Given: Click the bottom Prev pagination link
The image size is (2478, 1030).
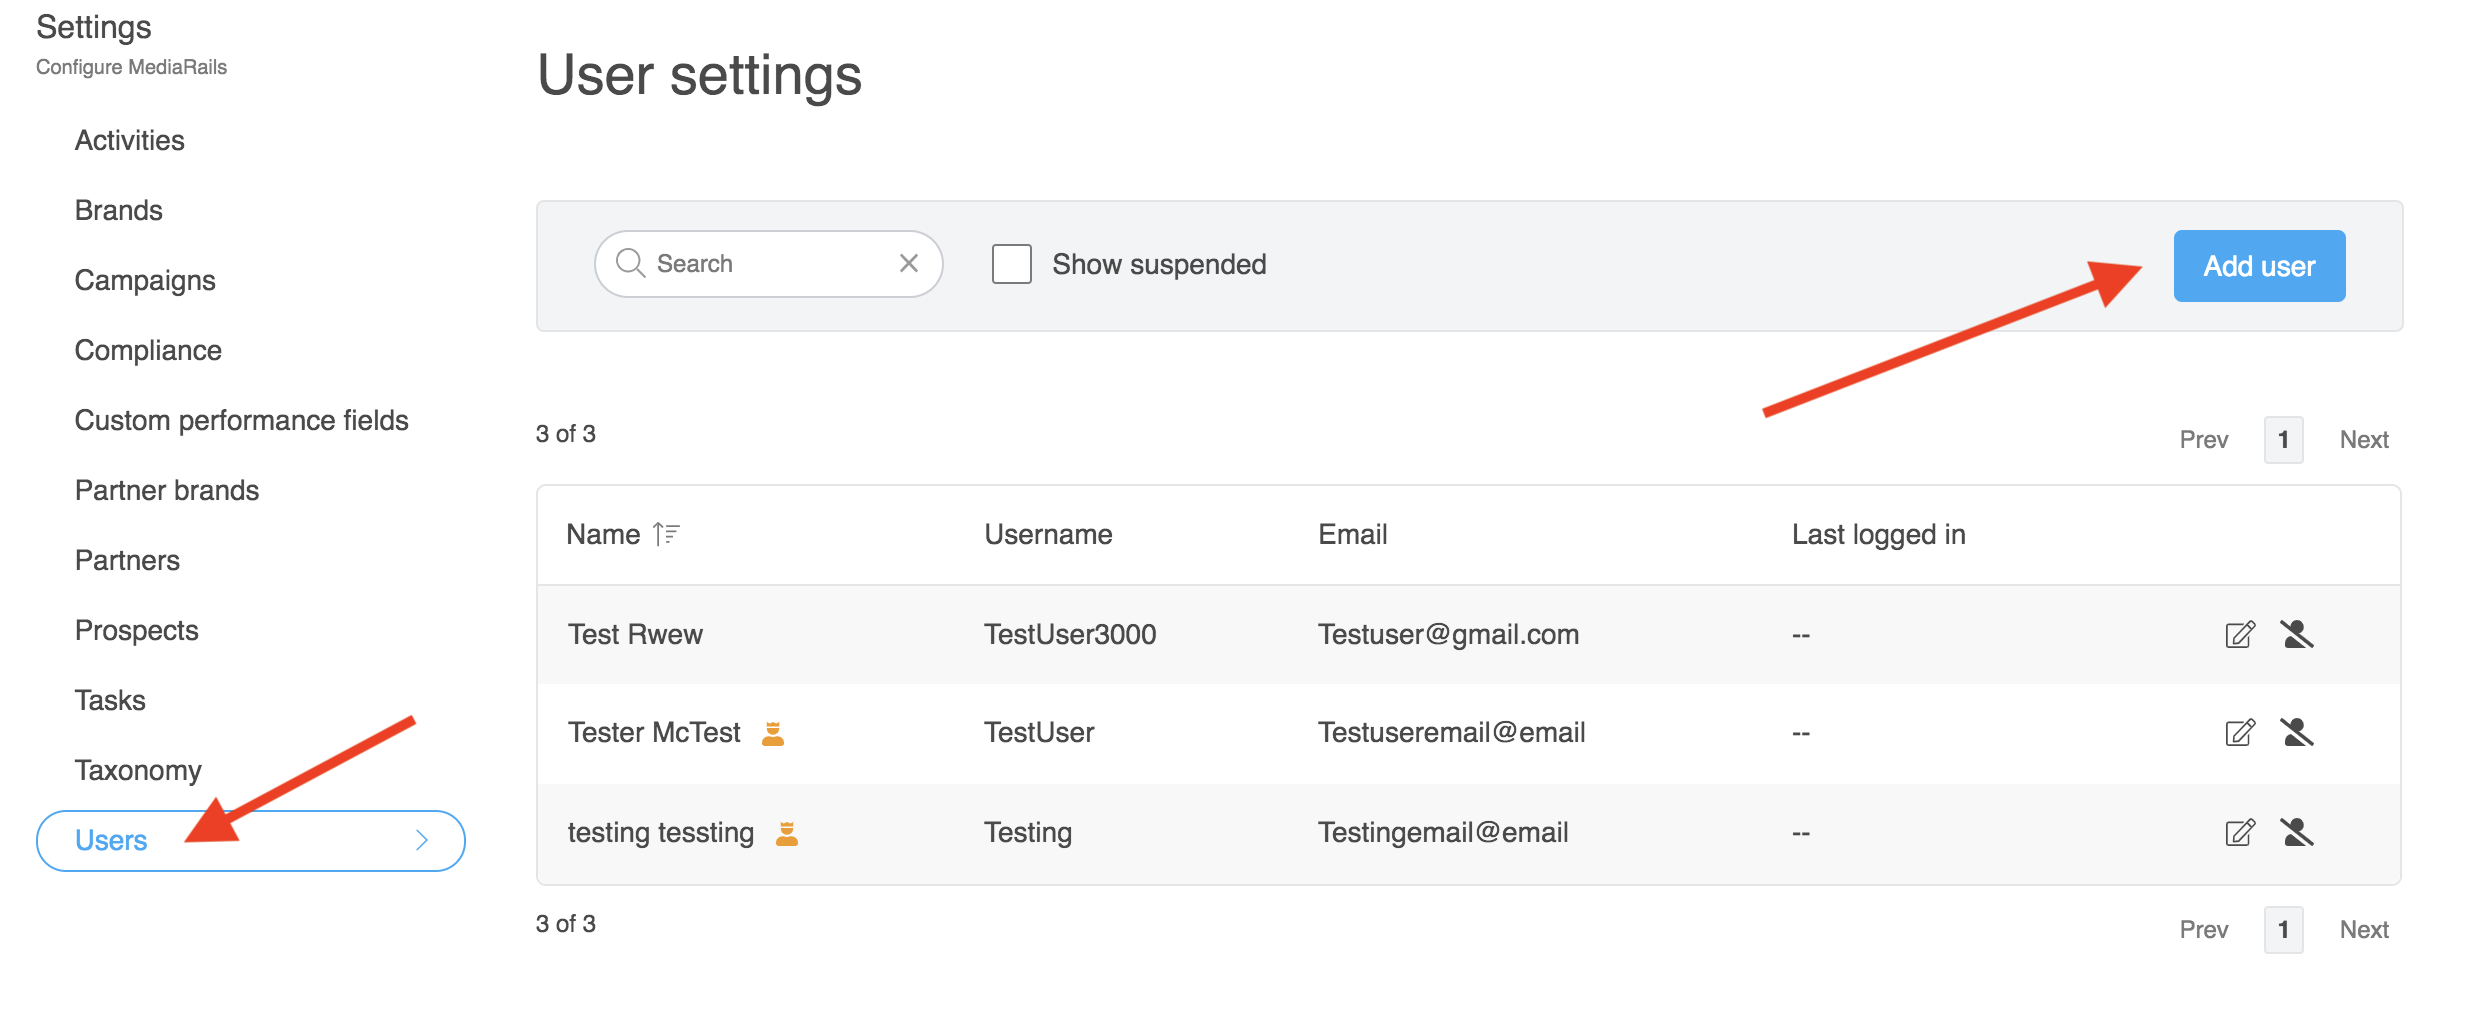Looking at the screenshot, I should pyautogui.click(x=2203, y=930).
